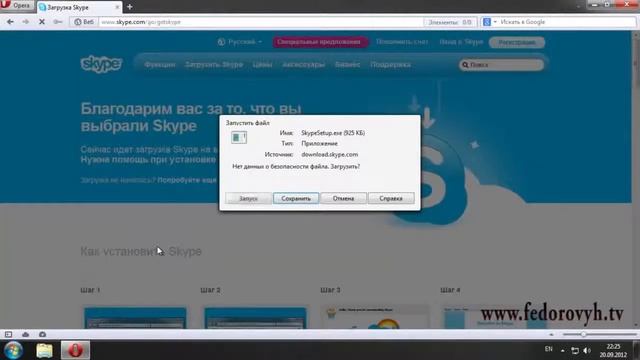Screen dimensions: 640x360
Task: Click the Веб site badge
Action: [84, 22]
